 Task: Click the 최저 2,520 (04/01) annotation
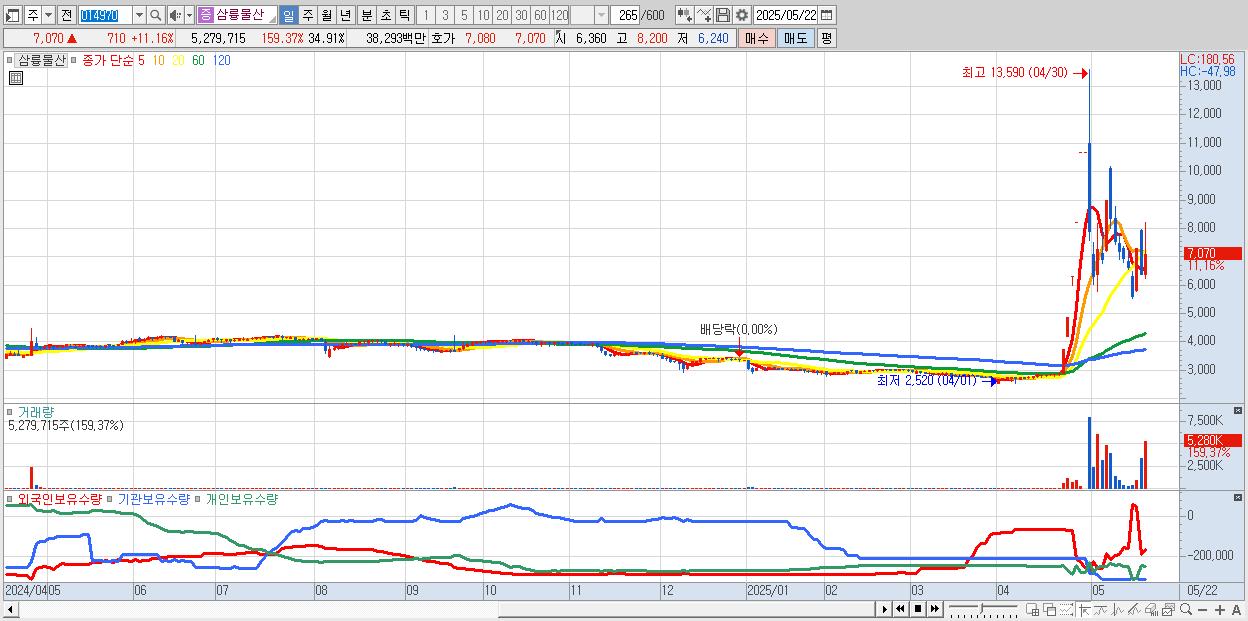click(x=929, y=381)
